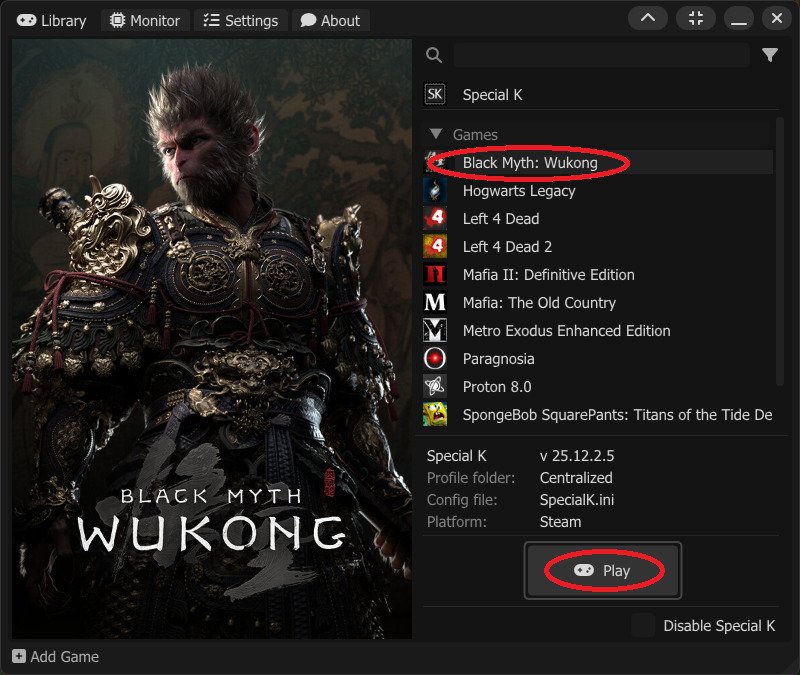Click the games list scrollbar
Screen dimensions: 800x675
coord(780,253)
